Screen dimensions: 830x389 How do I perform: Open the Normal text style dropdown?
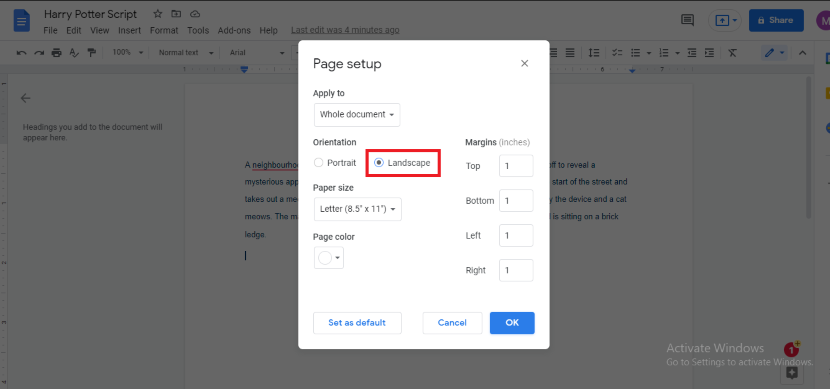(x=186, y=52)
